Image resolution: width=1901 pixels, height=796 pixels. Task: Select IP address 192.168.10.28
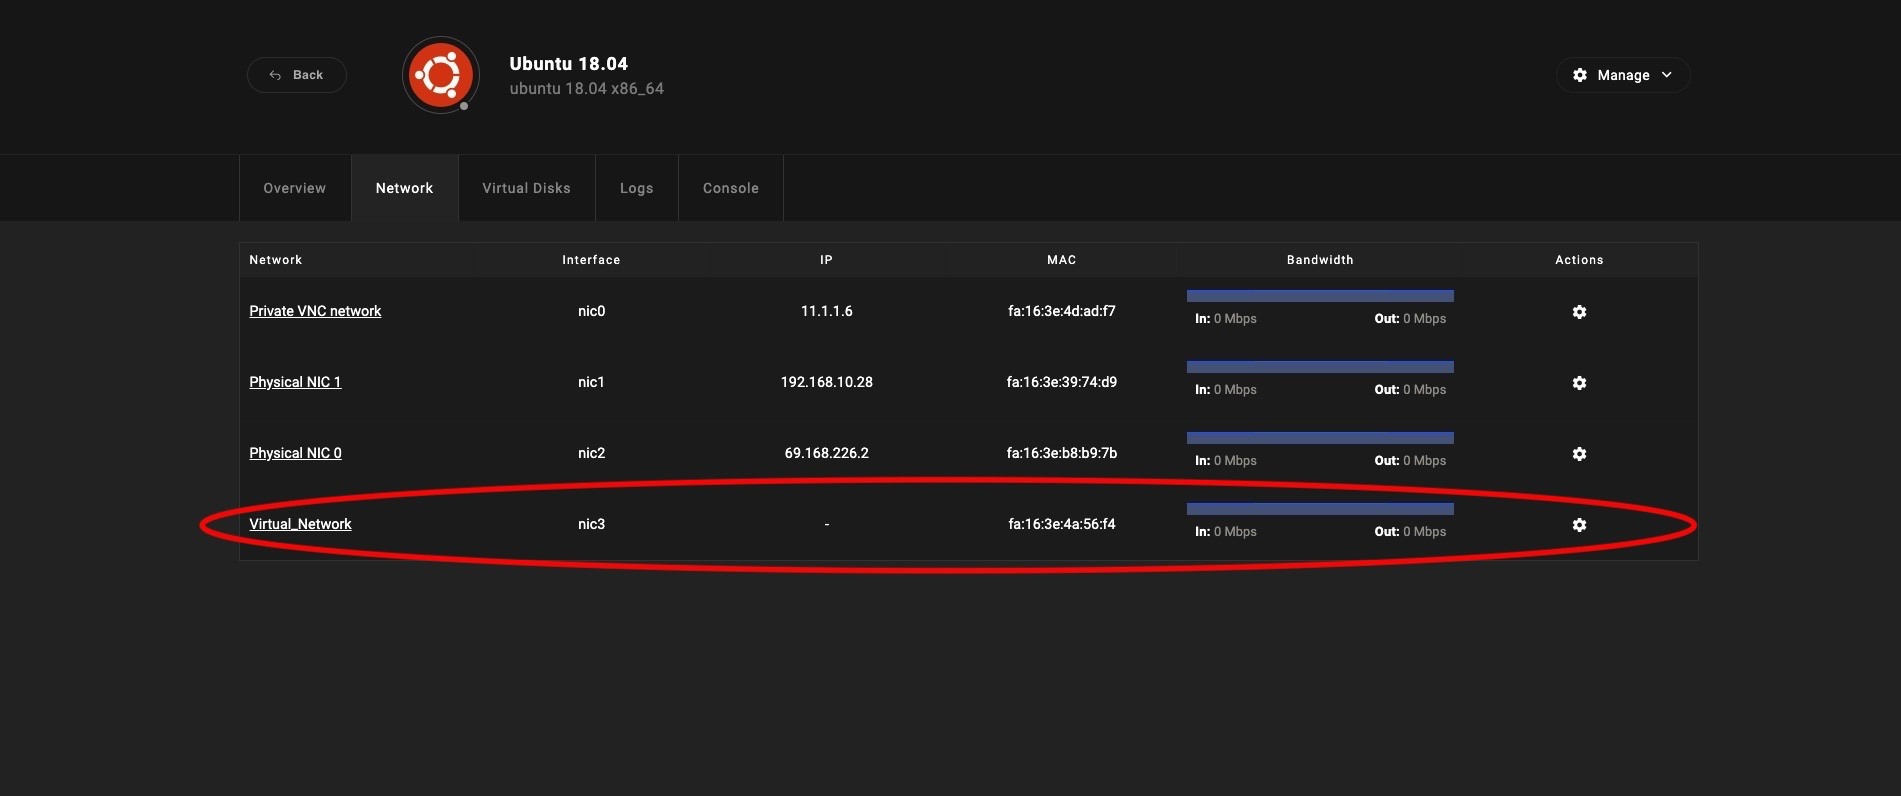(x=827, y=382)
